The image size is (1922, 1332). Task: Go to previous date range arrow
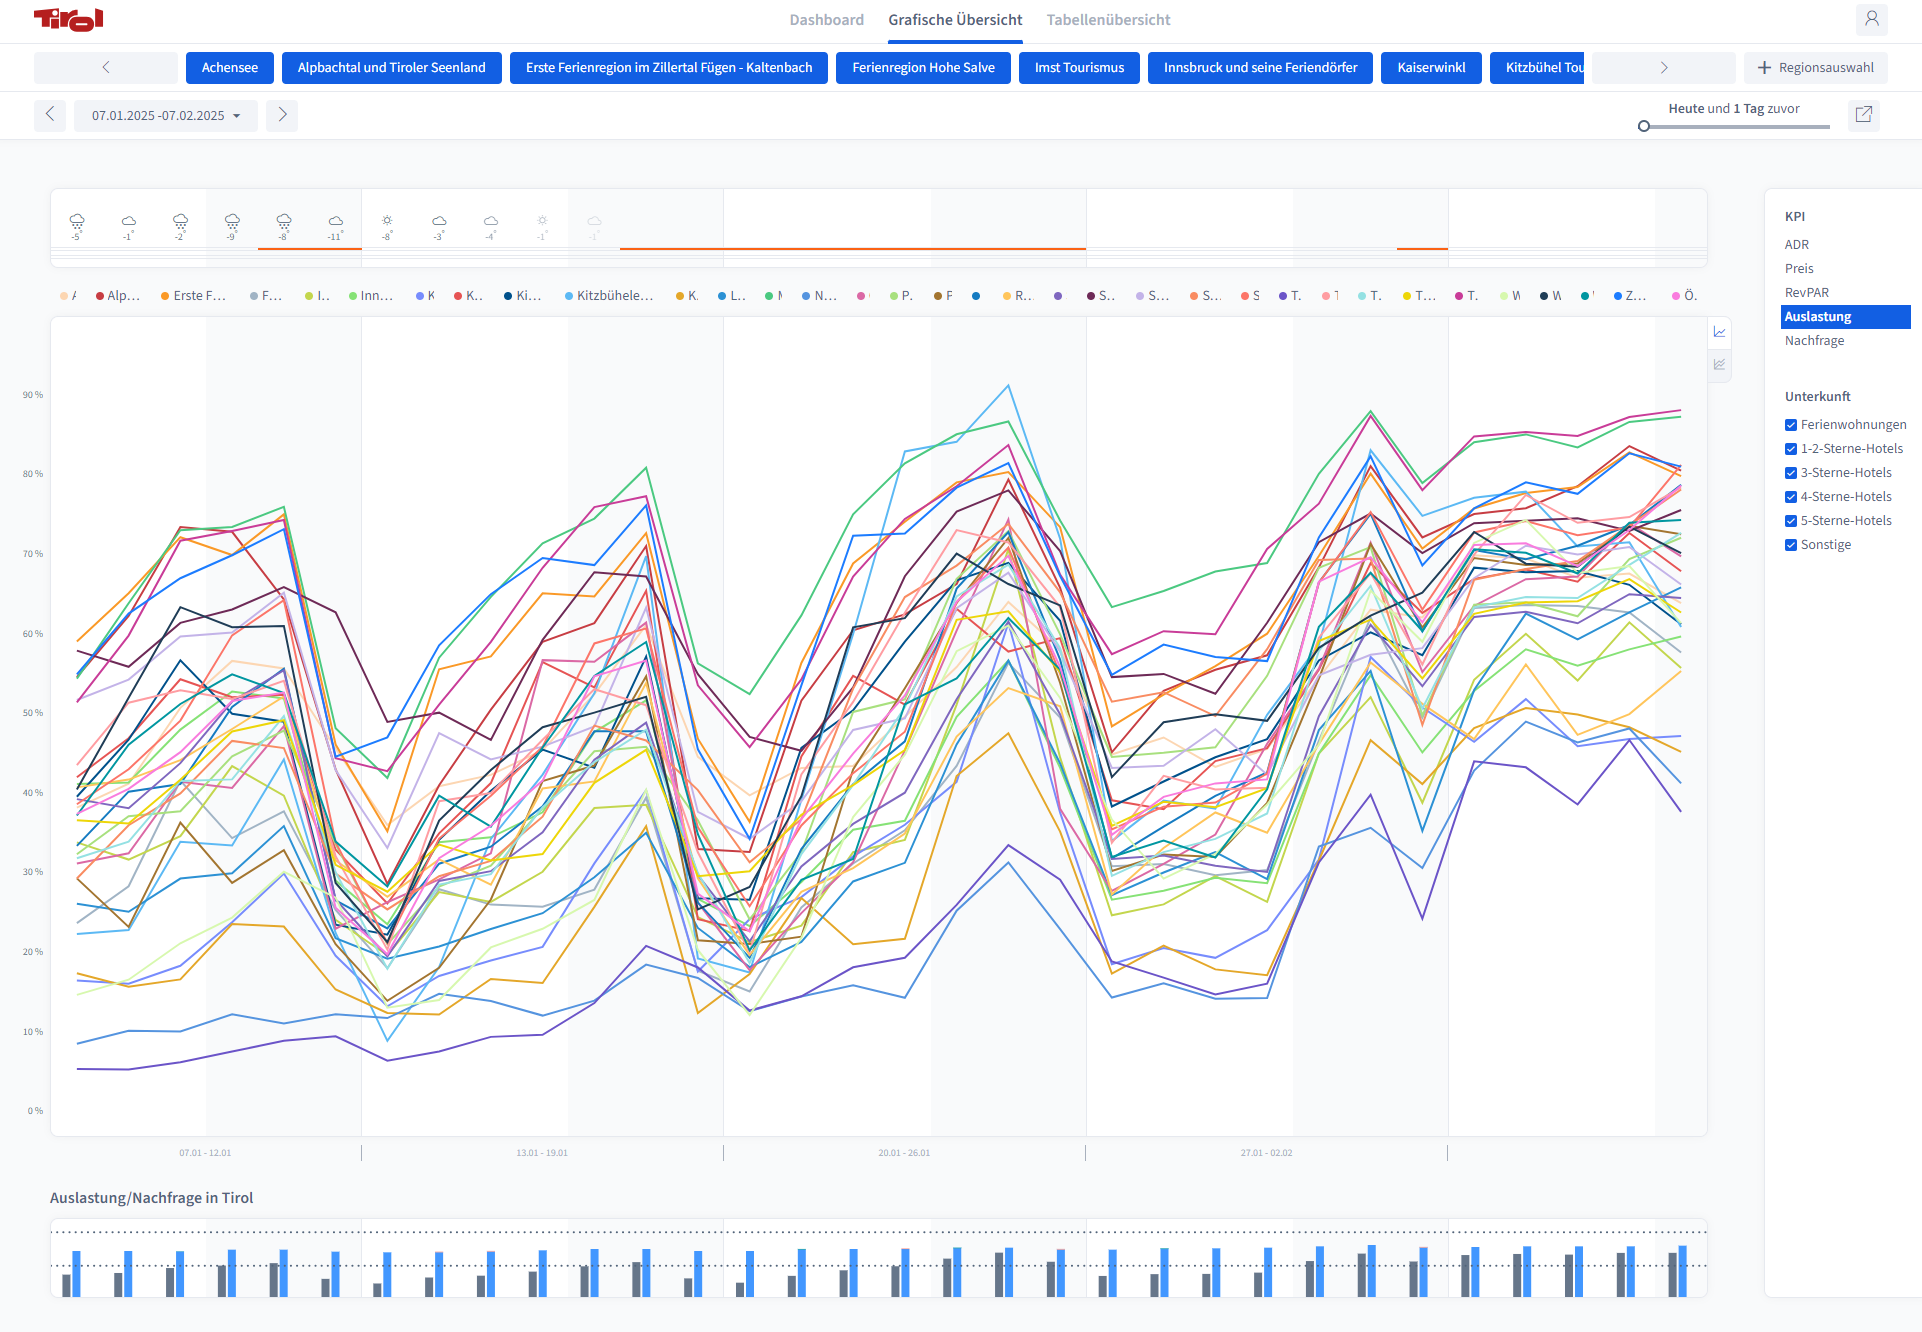pos(50,115)
